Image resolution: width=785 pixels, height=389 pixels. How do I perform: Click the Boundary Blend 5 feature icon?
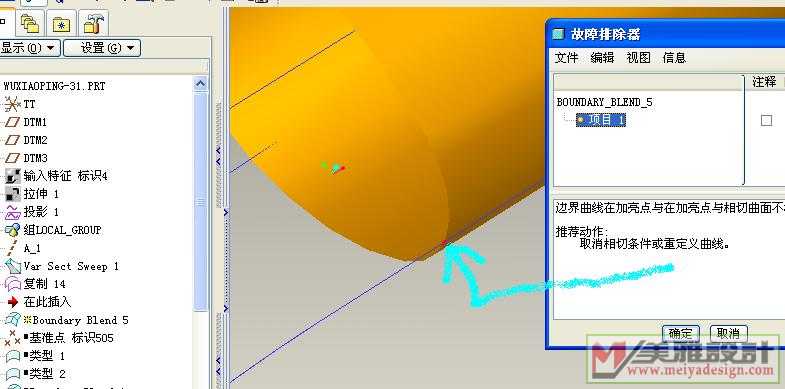(13, 320)
